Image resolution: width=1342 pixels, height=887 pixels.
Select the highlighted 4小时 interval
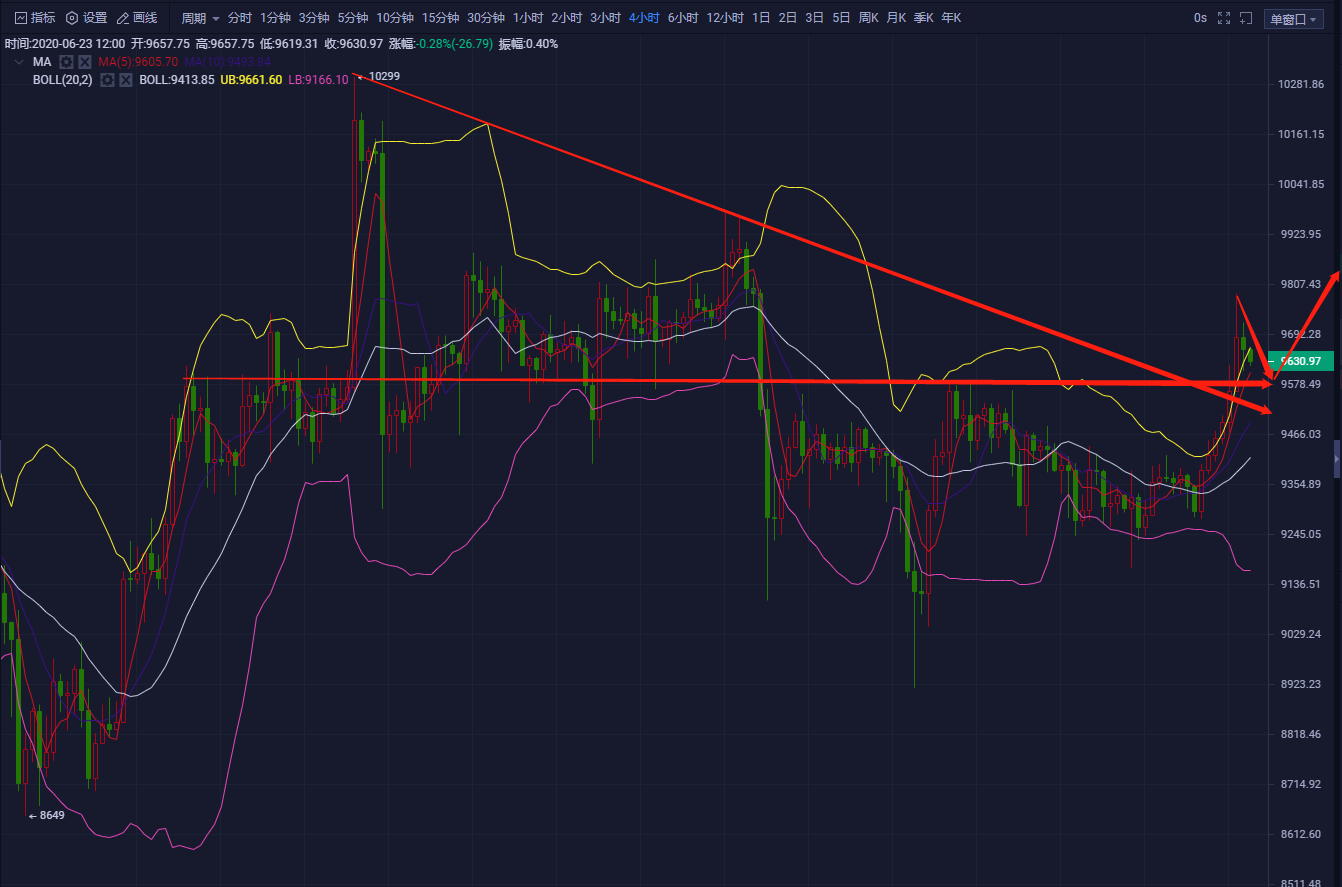click(645, 18)
